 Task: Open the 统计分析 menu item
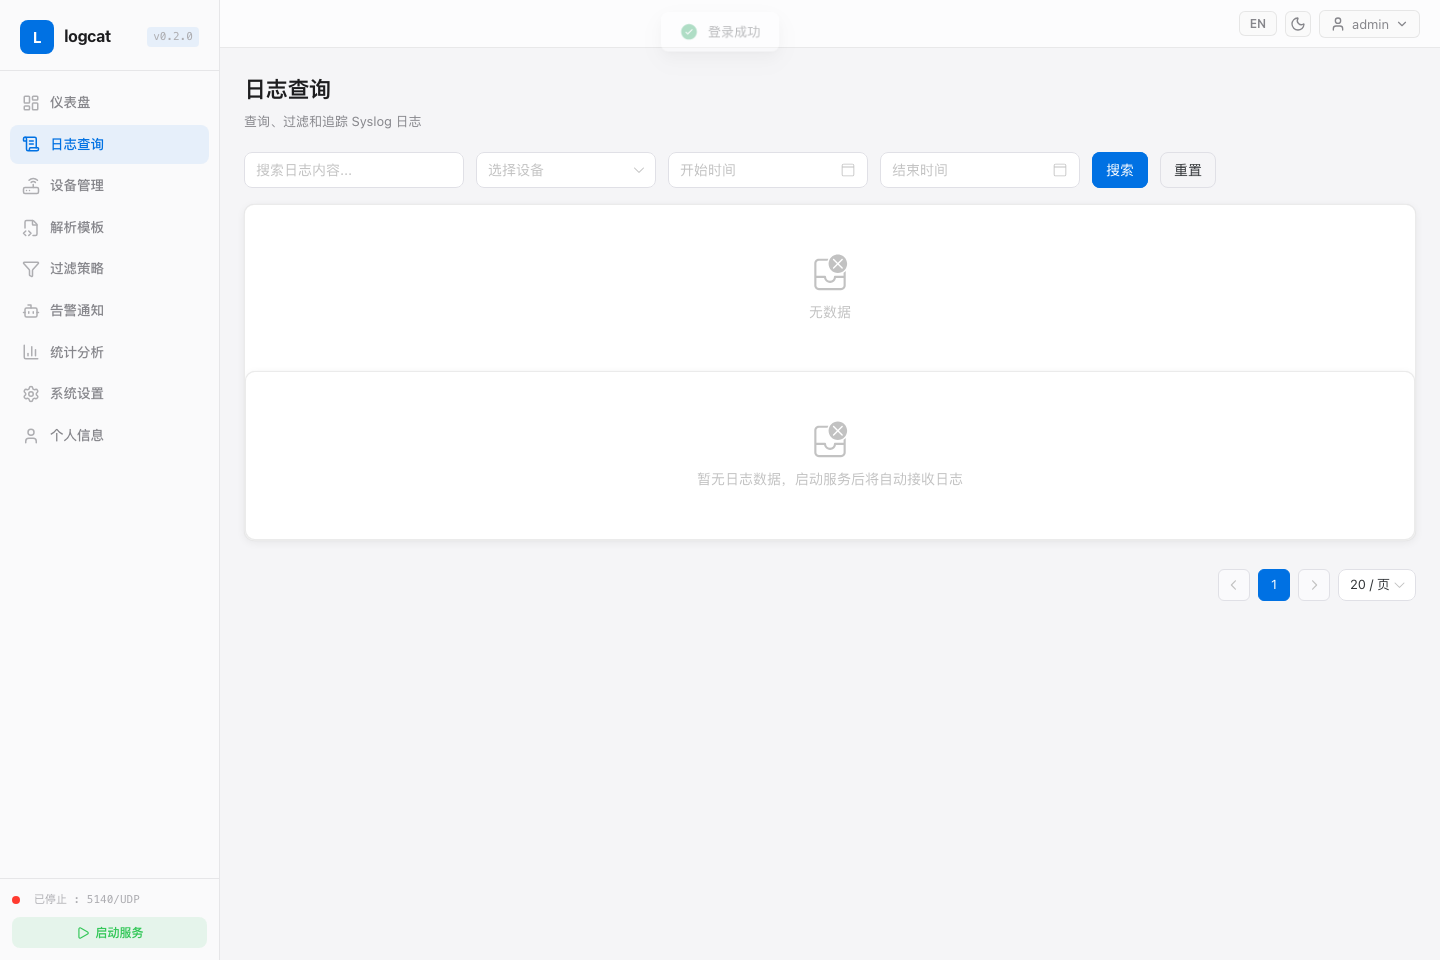109,352
